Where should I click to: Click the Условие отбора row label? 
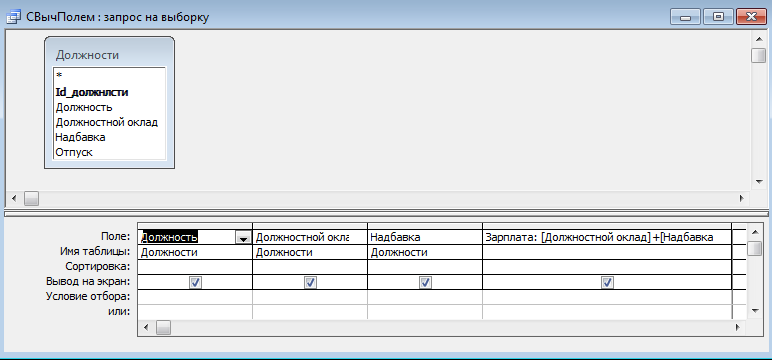(88, 296)
